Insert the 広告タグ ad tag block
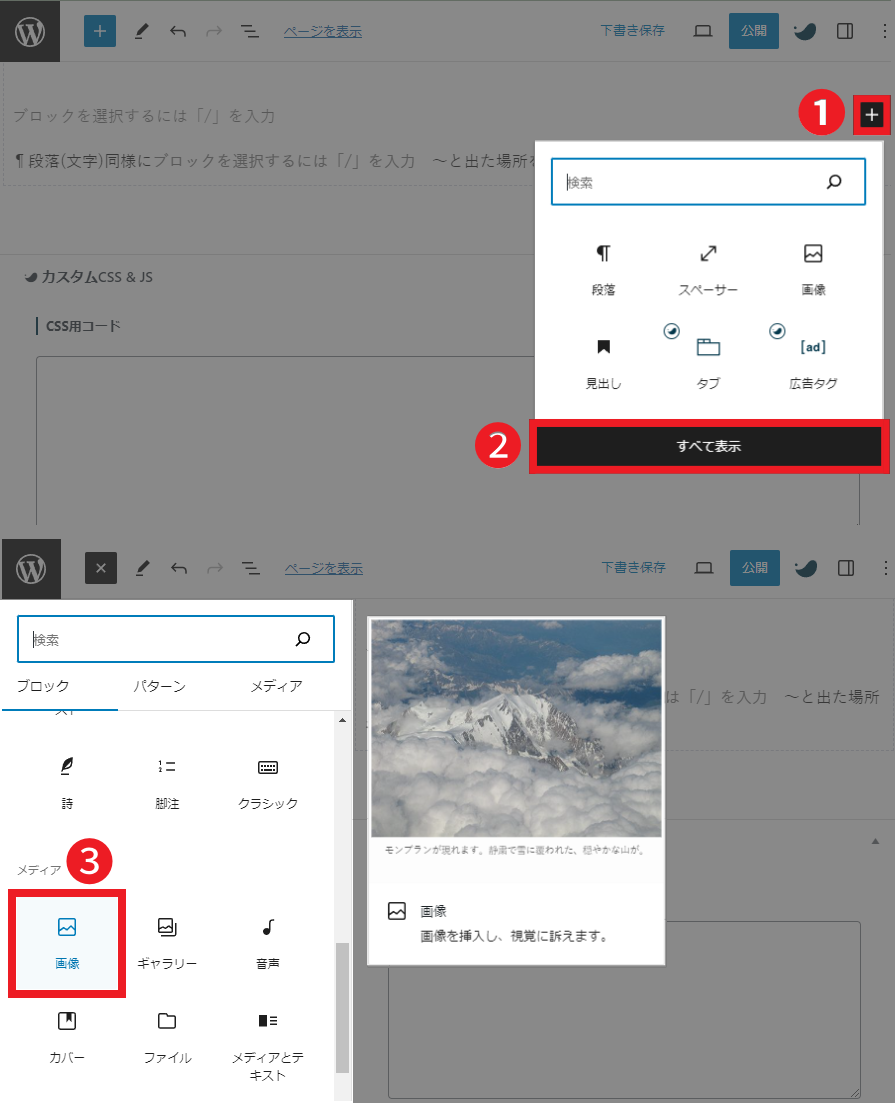The height and width of the screenshot is (1103, 895). coord(813,362)
